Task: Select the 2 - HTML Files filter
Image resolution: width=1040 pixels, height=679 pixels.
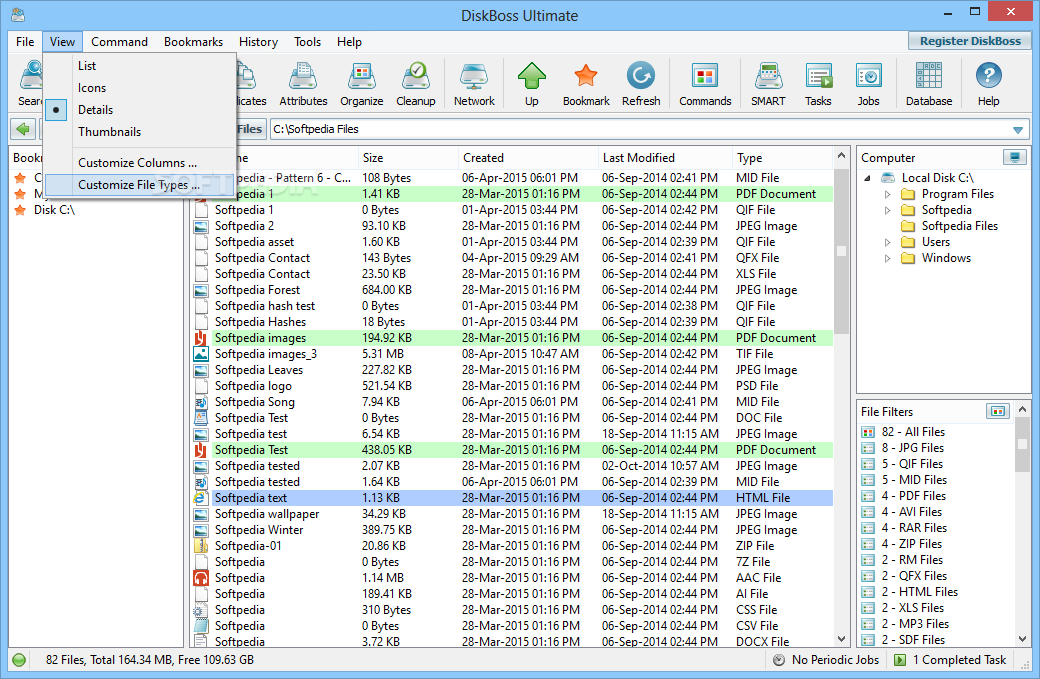Action: pyautogui.click(x=919, y=592)
